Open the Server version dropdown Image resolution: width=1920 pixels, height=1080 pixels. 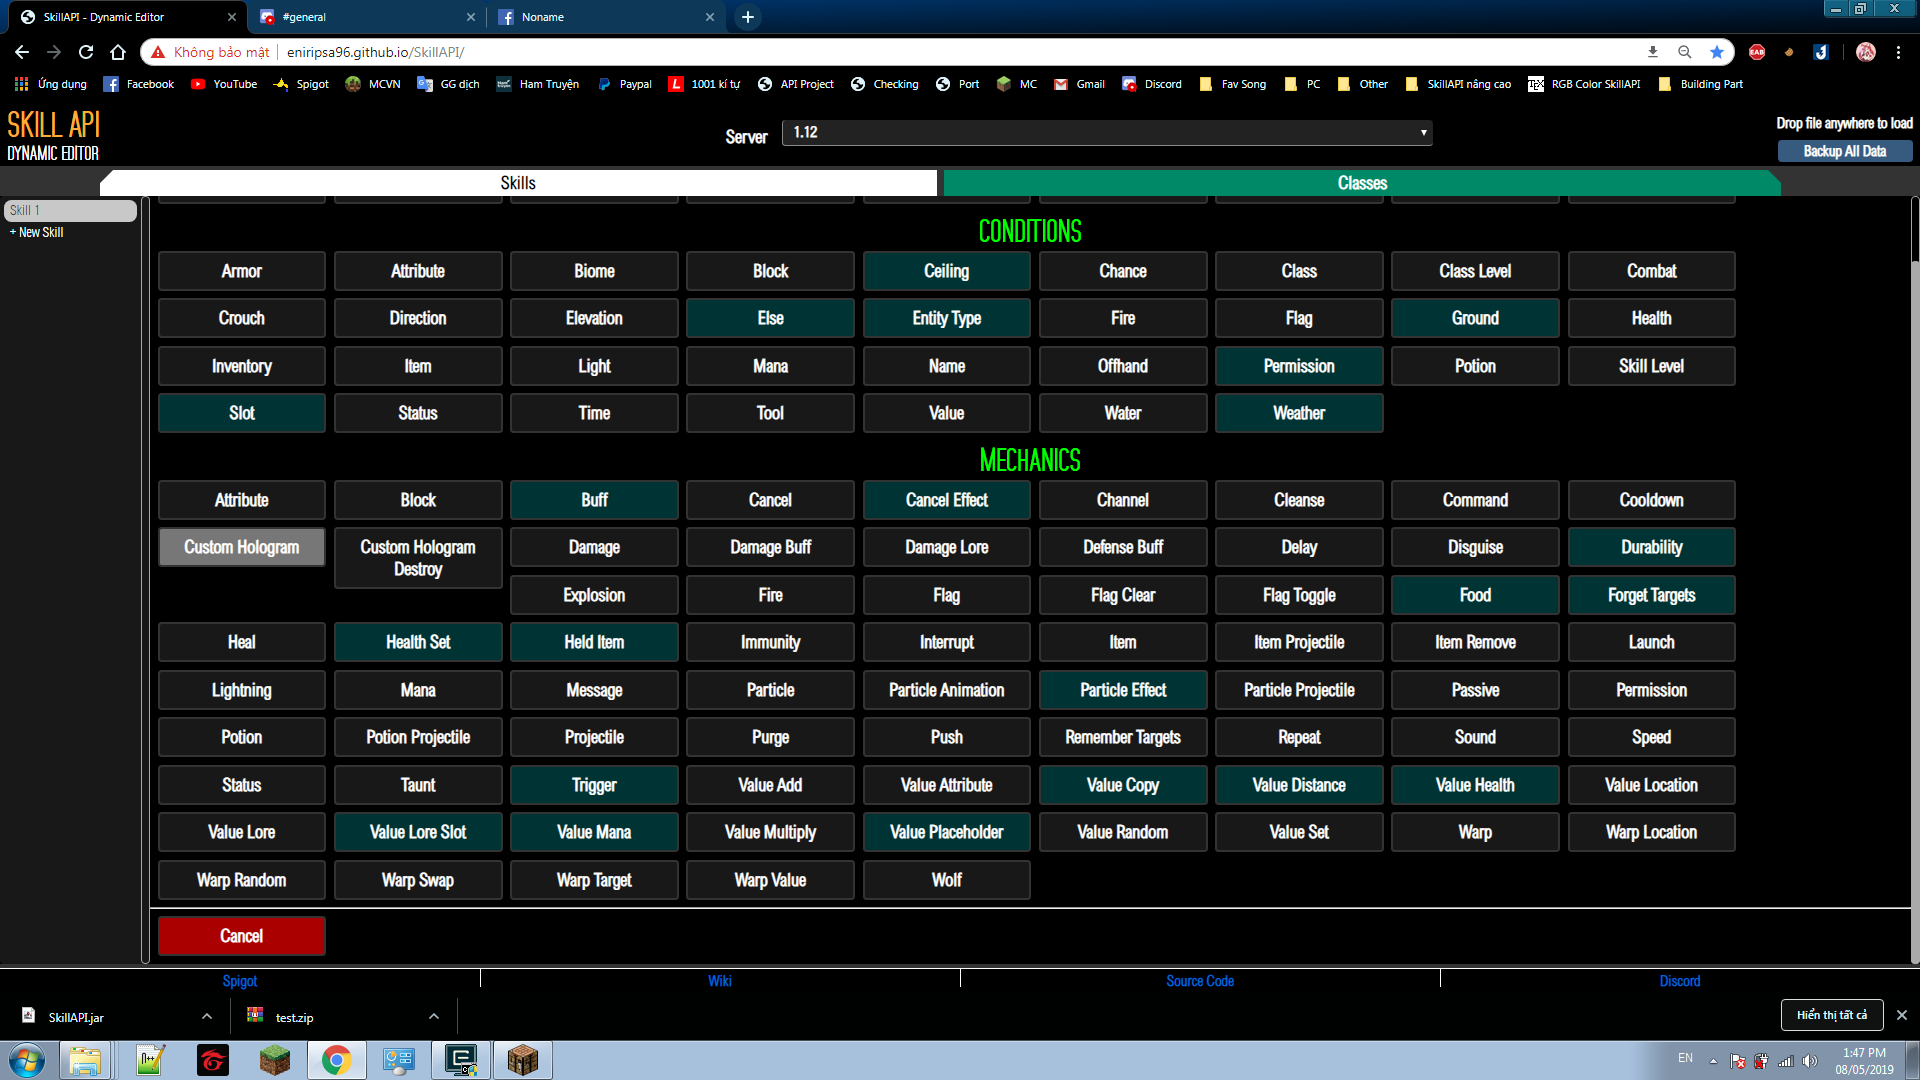coord(1108,133)
